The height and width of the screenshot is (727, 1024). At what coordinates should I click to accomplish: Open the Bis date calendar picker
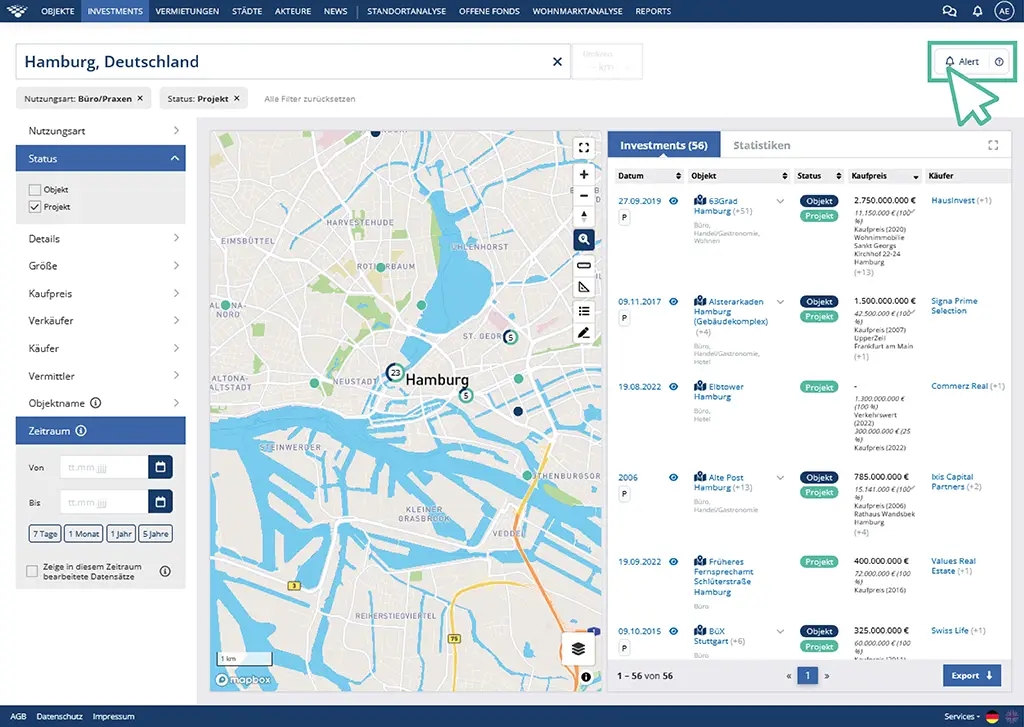(x=160, y=502)
